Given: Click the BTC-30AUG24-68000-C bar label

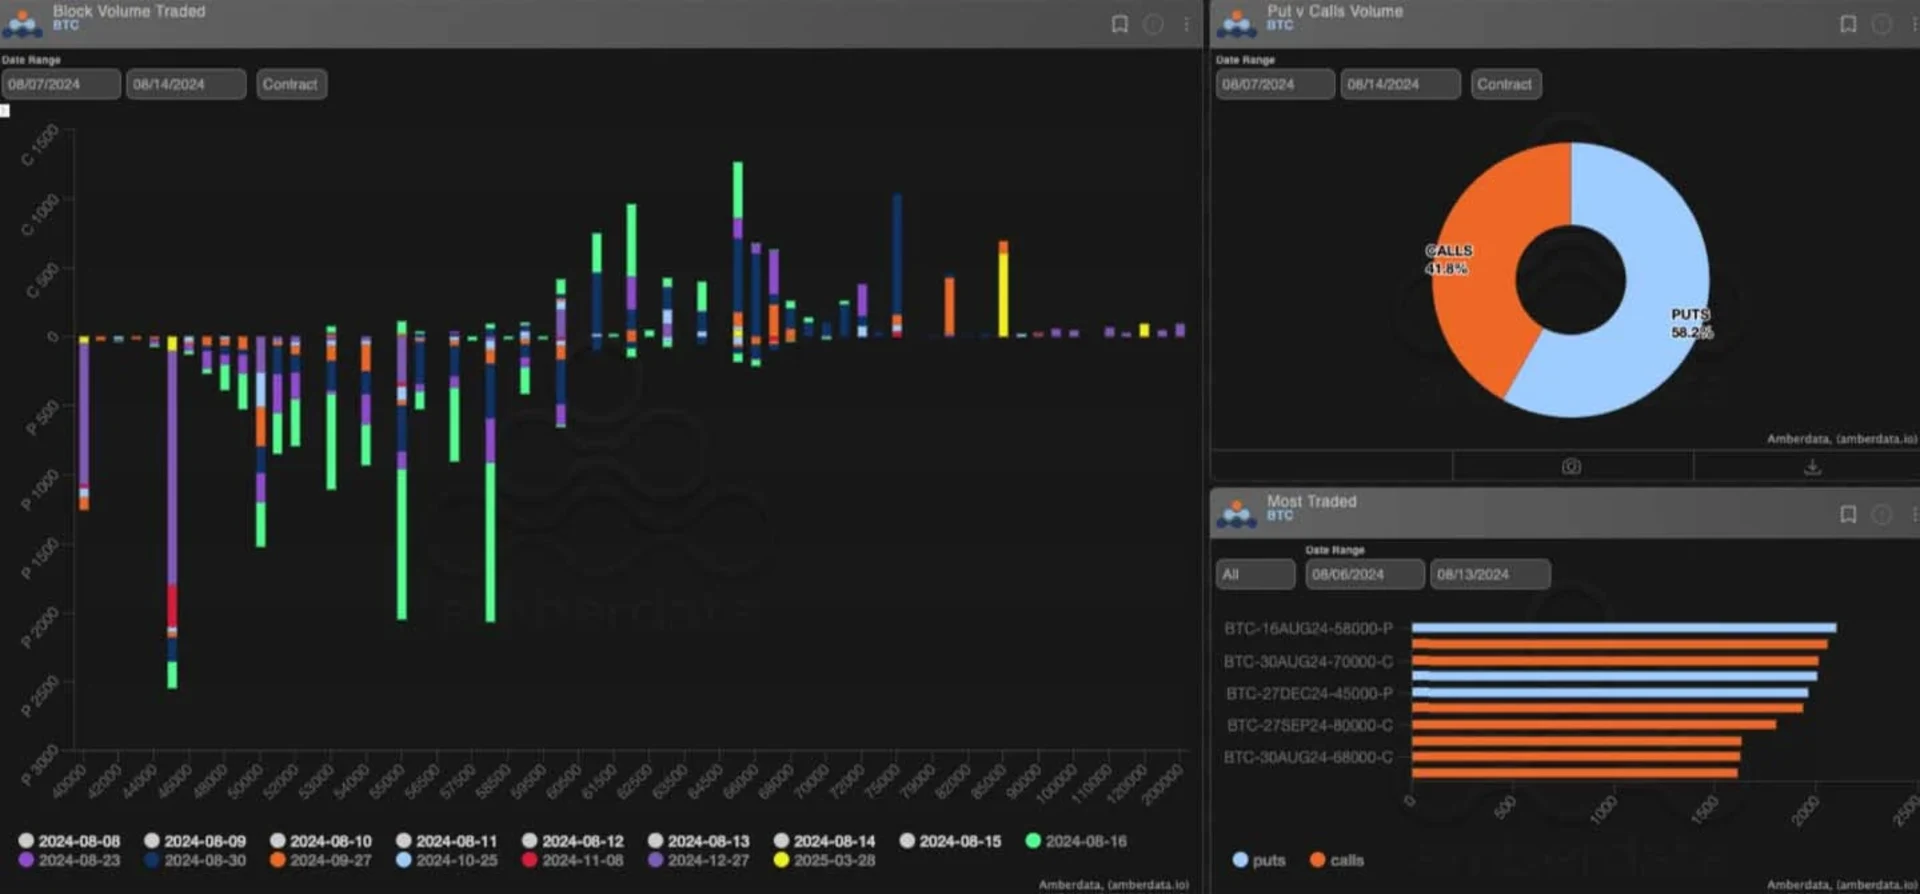Looking at the screenshot, I should click(1308, 757).
